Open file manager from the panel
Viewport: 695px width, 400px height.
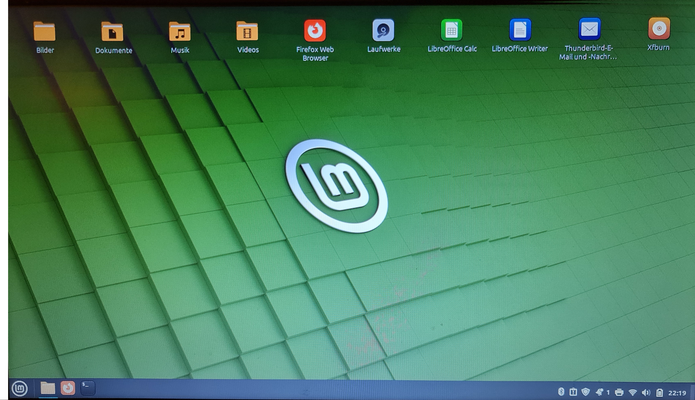point(47,388)
